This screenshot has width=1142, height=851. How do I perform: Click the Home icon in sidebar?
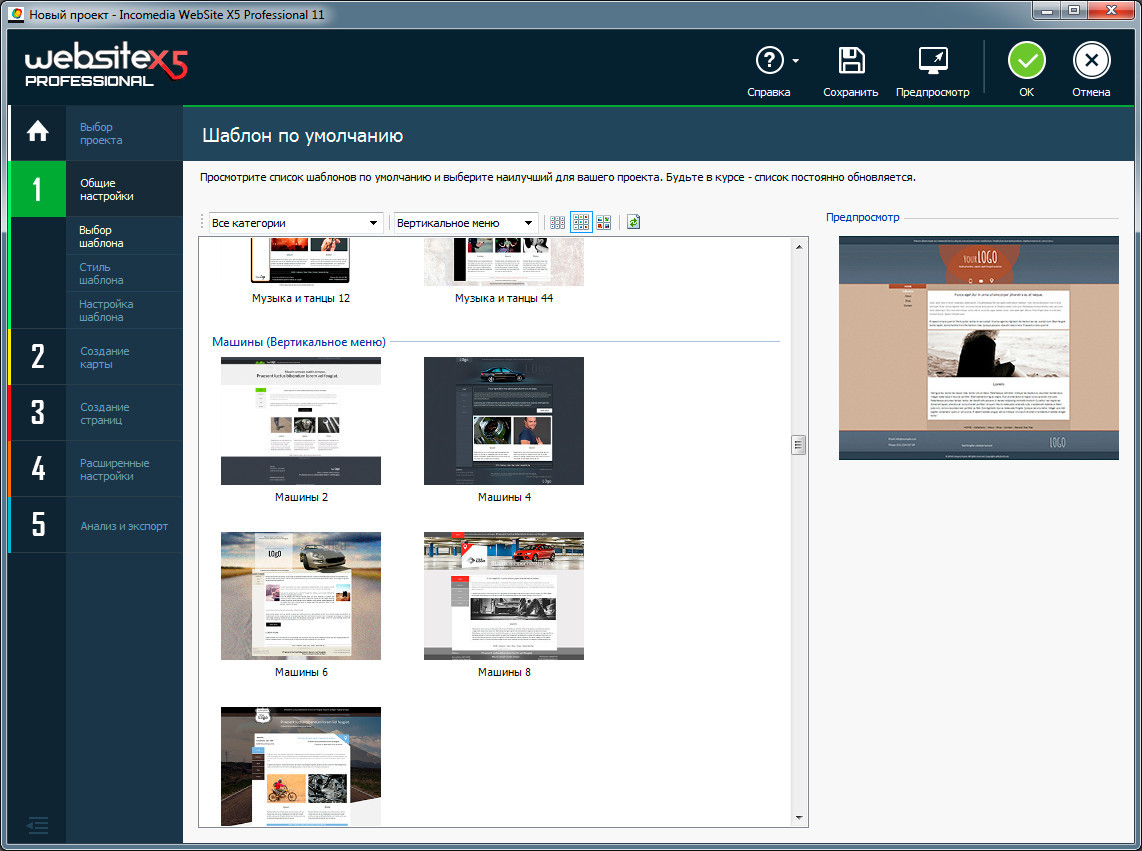37,132
